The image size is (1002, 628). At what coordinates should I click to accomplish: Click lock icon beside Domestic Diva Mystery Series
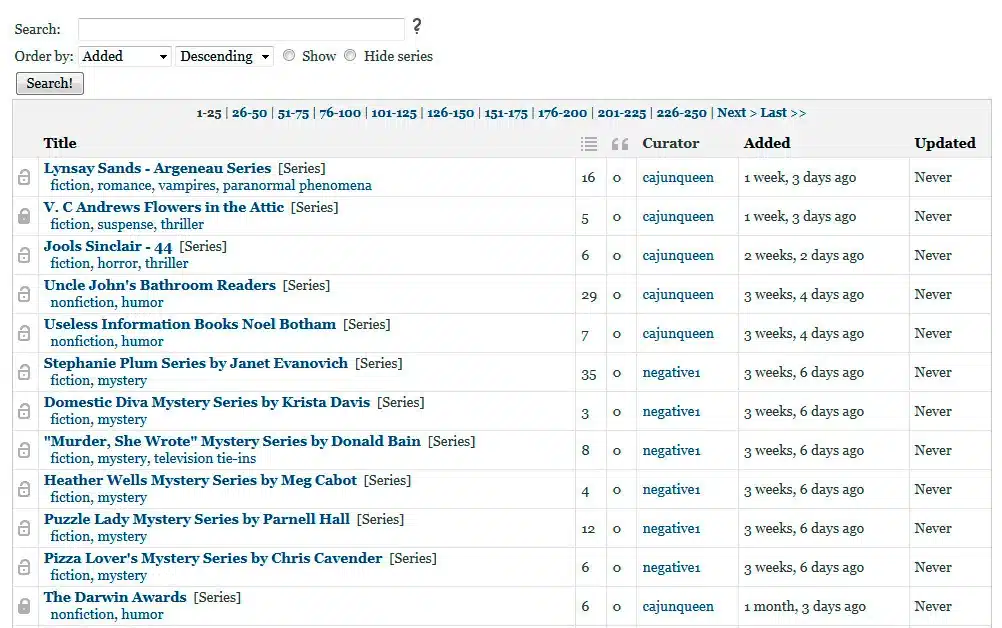[x=24, y=411]
